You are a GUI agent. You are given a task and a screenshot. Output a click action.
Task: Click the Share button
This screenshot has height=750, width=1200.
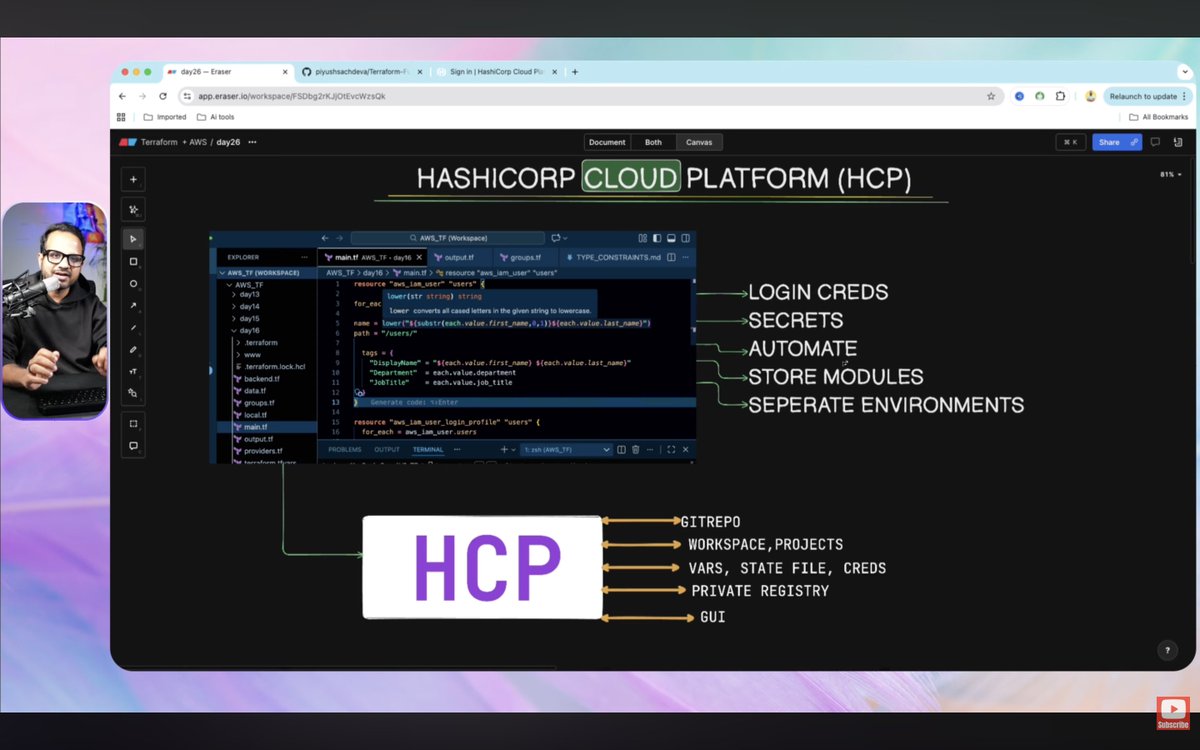(1116, 142)
